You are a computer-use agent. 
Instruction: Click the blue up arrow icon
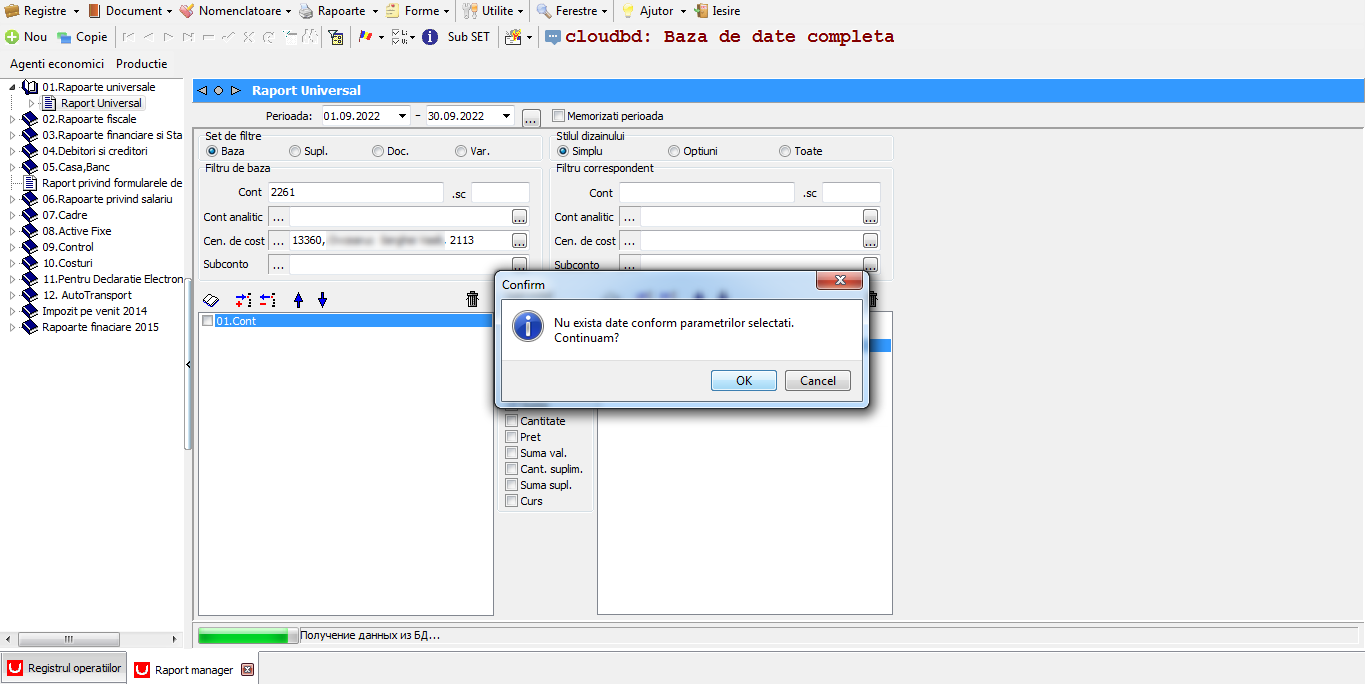pyautogui.click(x=298, y=299)
